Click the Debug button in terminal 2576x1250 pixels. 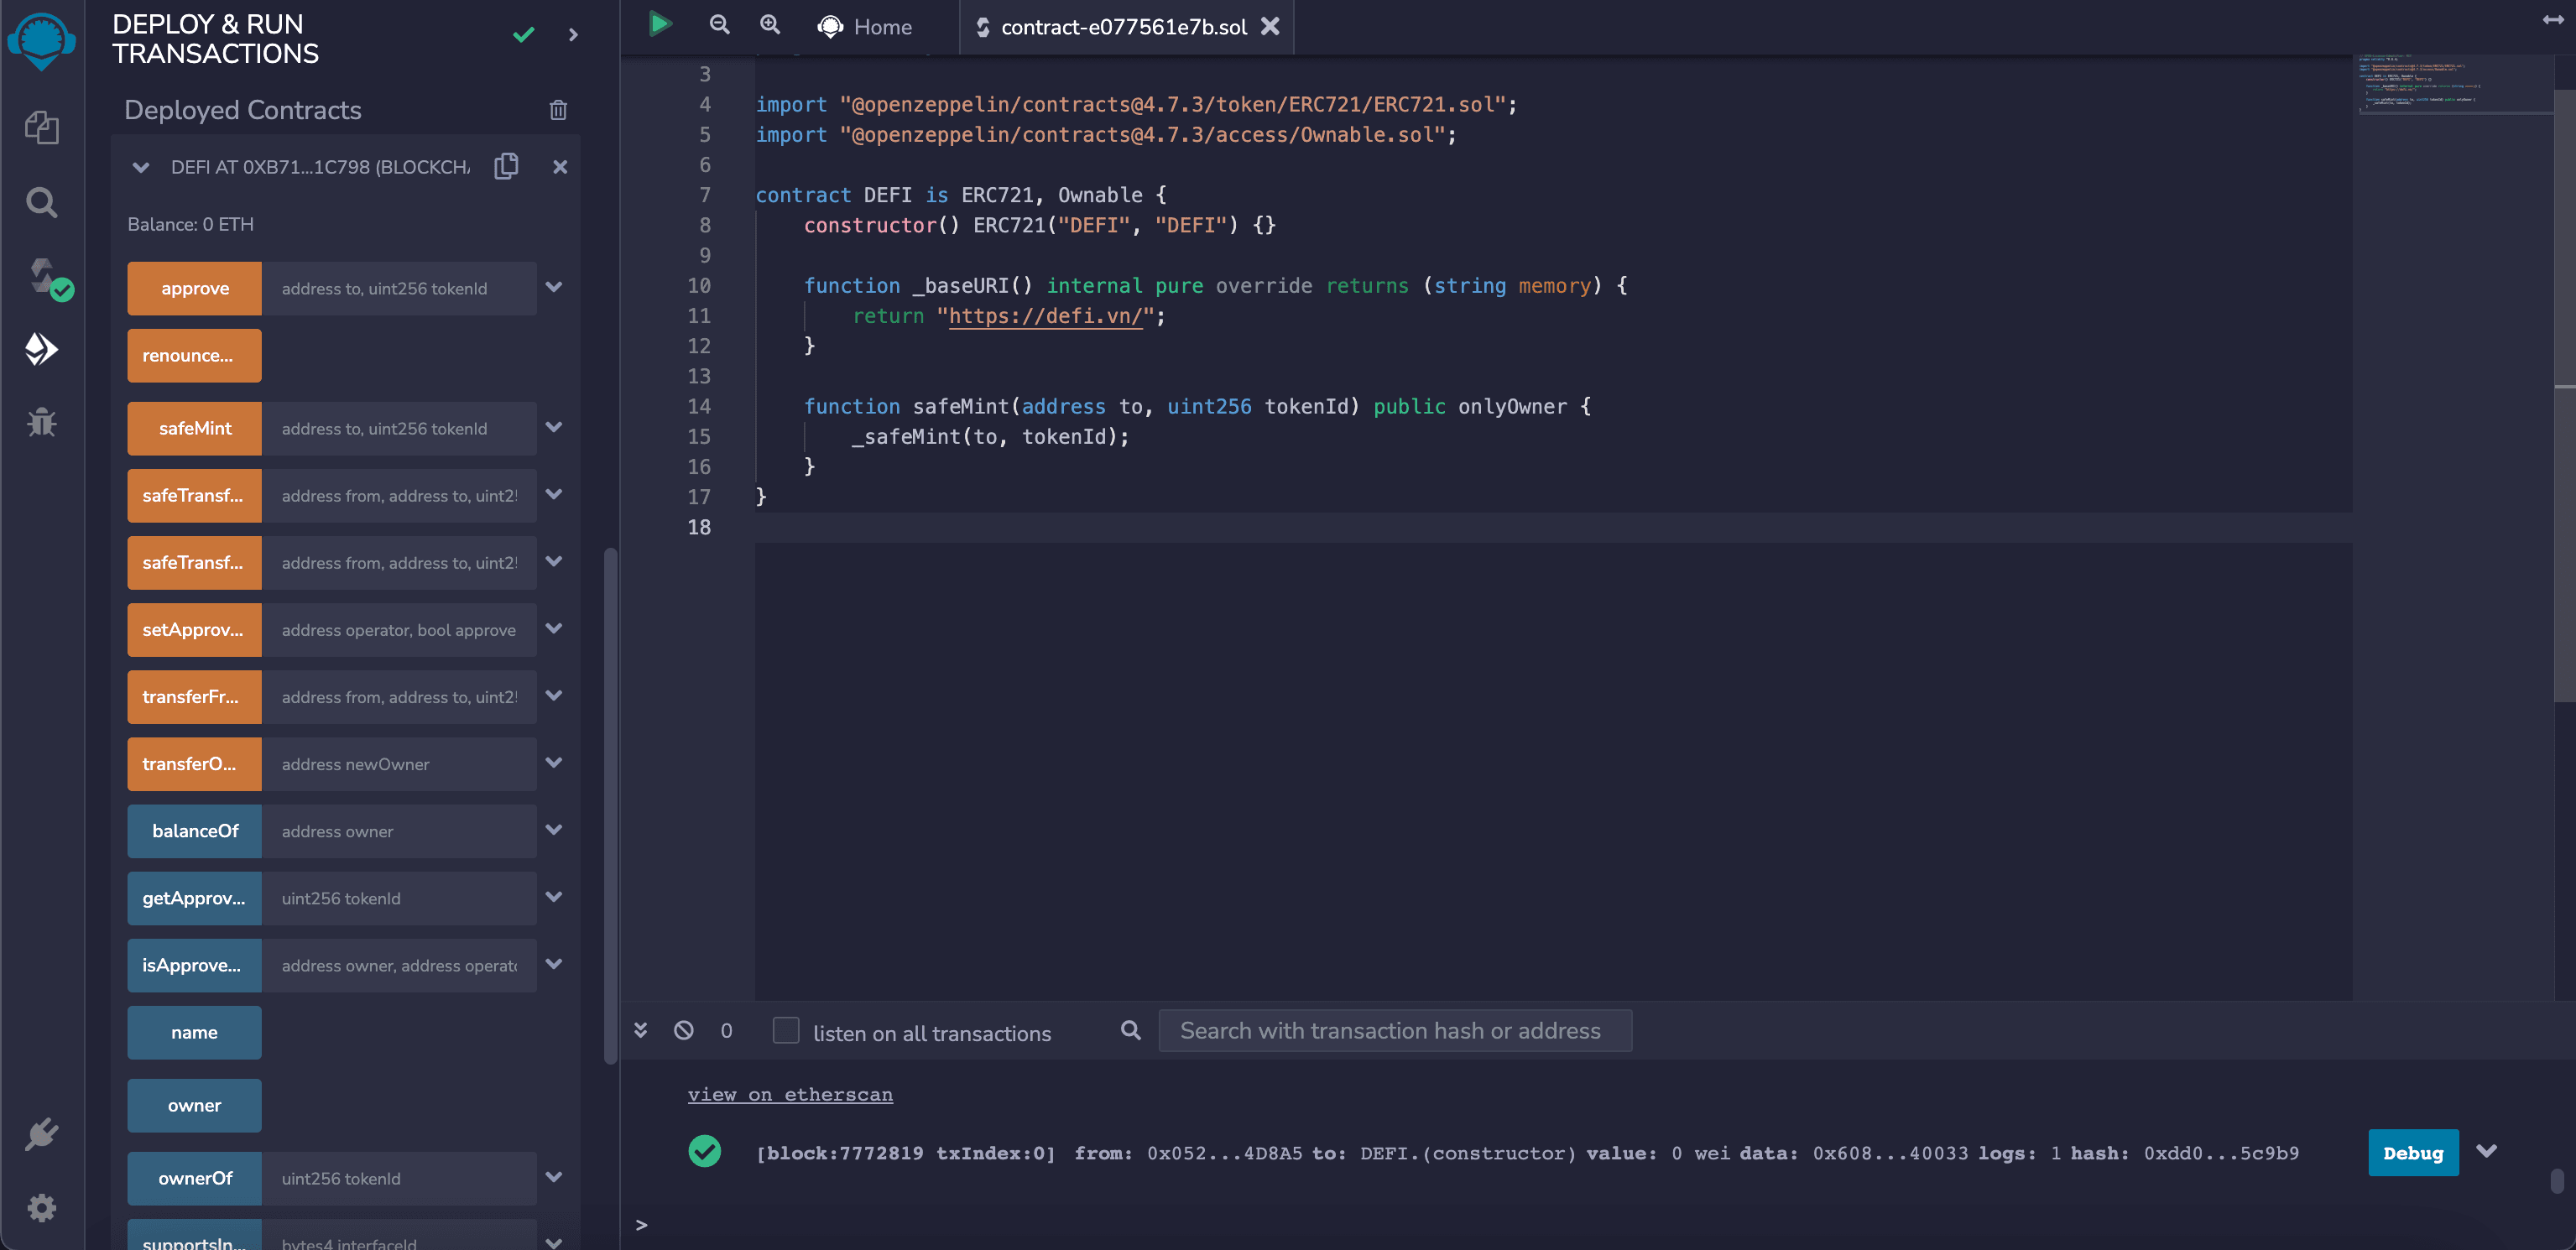coord(2413,1152)
